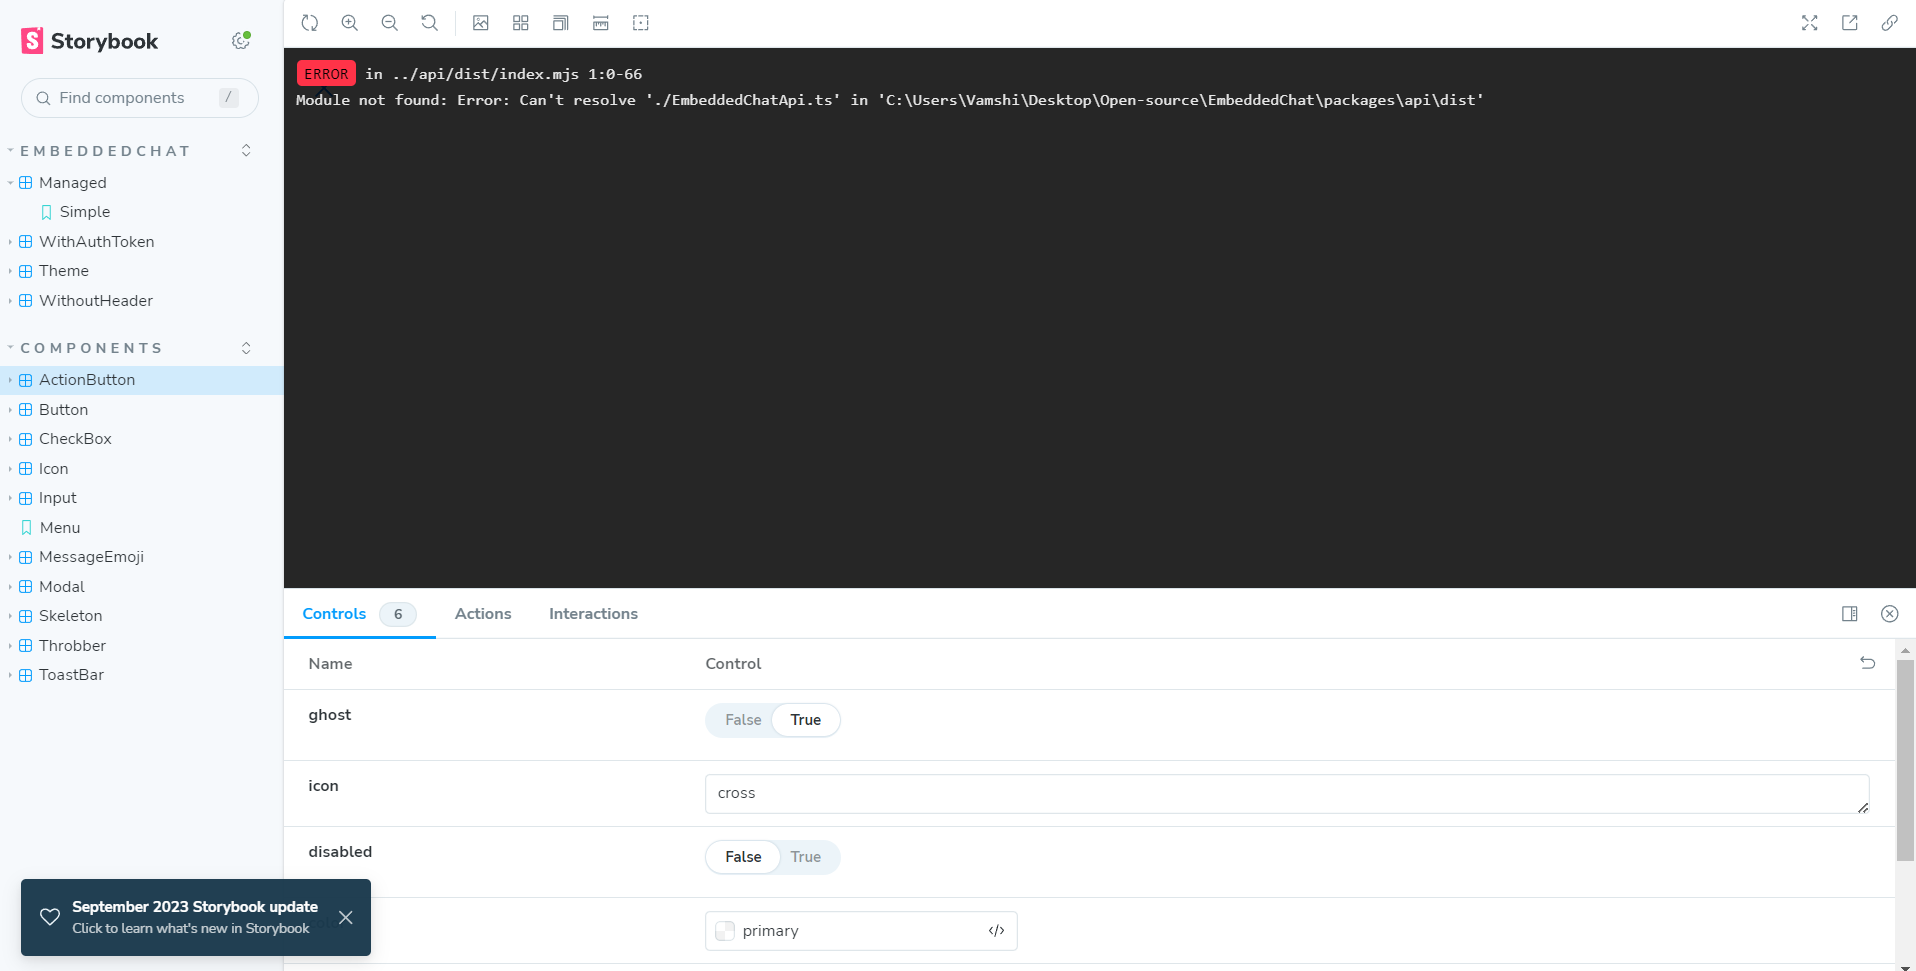Go full screen on the story preview
This screenshot has width=1916, height=971.
1810,23
